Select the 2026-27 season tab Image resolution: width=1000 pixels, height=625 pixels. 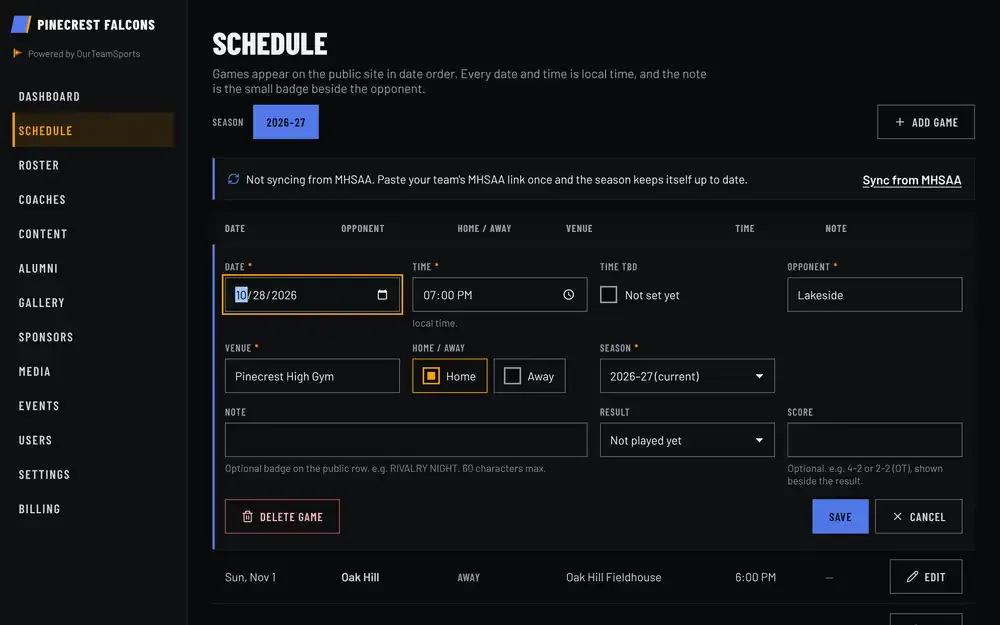(x=286, y=122)
